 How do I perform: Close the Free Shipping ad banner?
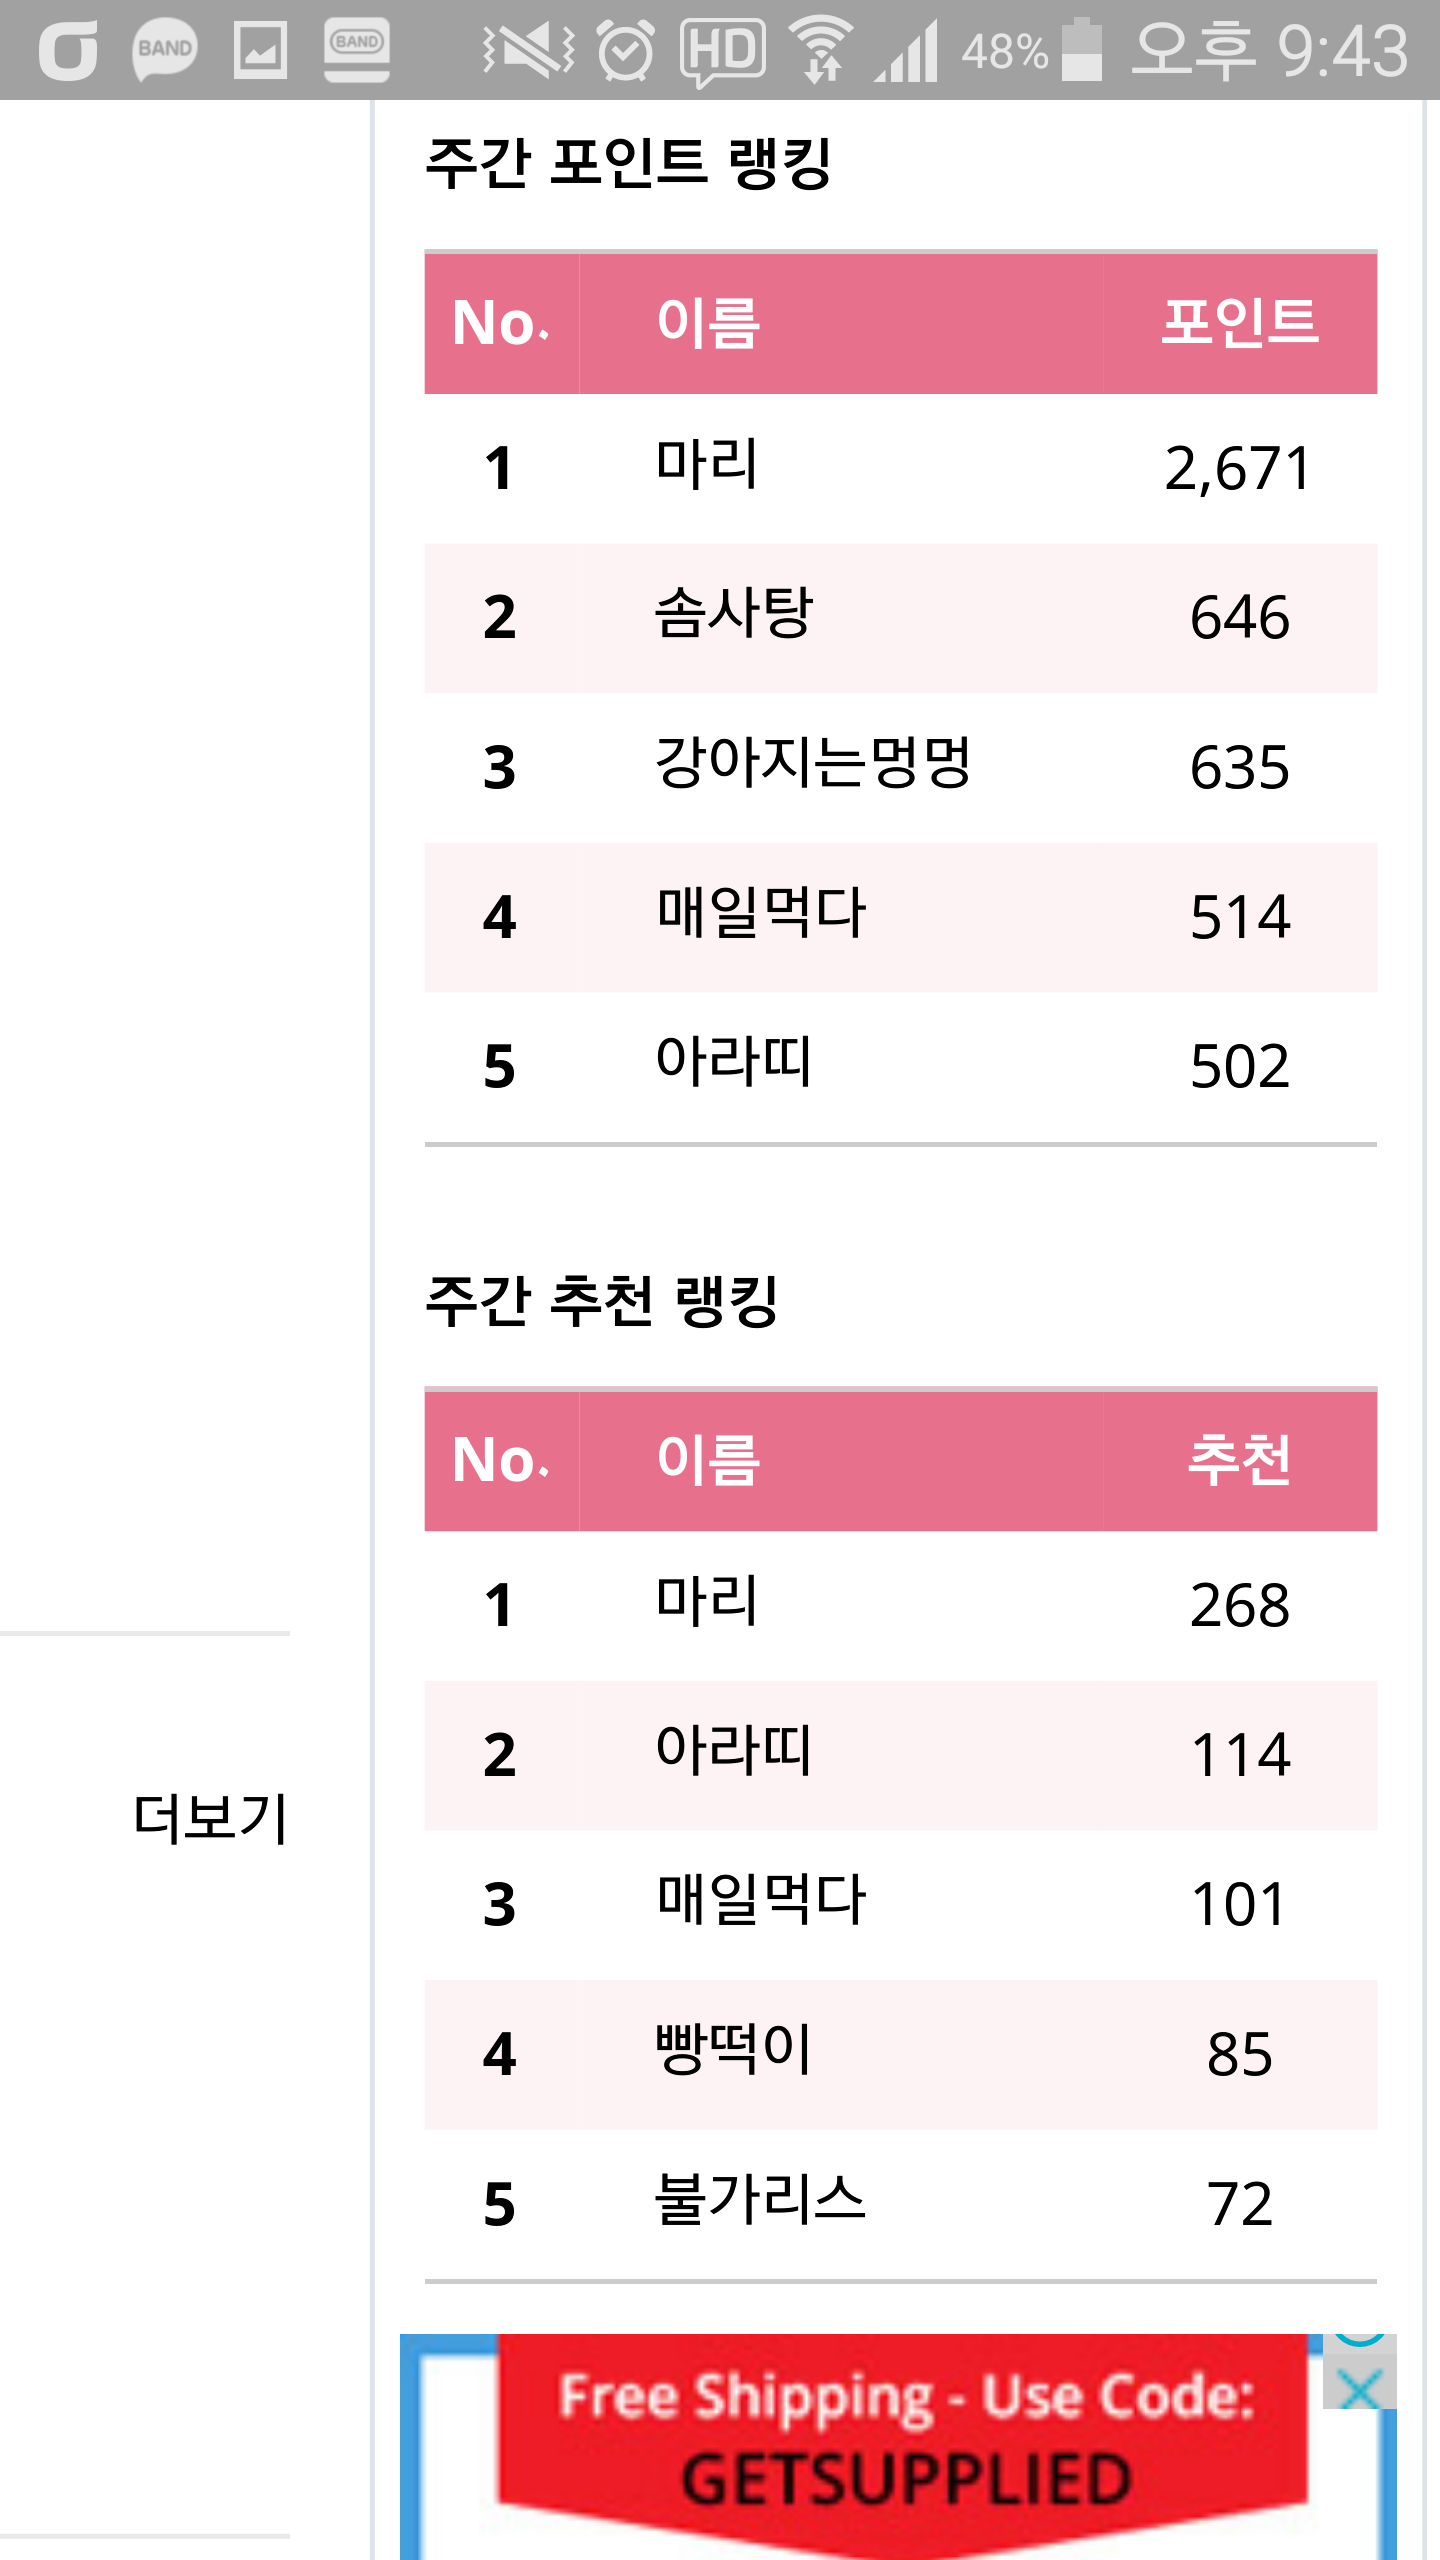(1359, 2391)
